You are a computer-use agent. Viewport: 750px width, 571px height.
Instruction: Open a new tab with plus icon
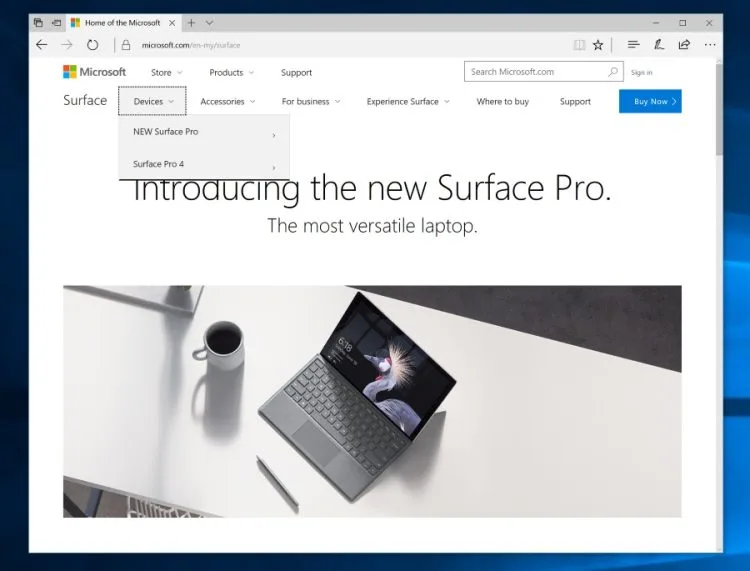pos(191,22)
